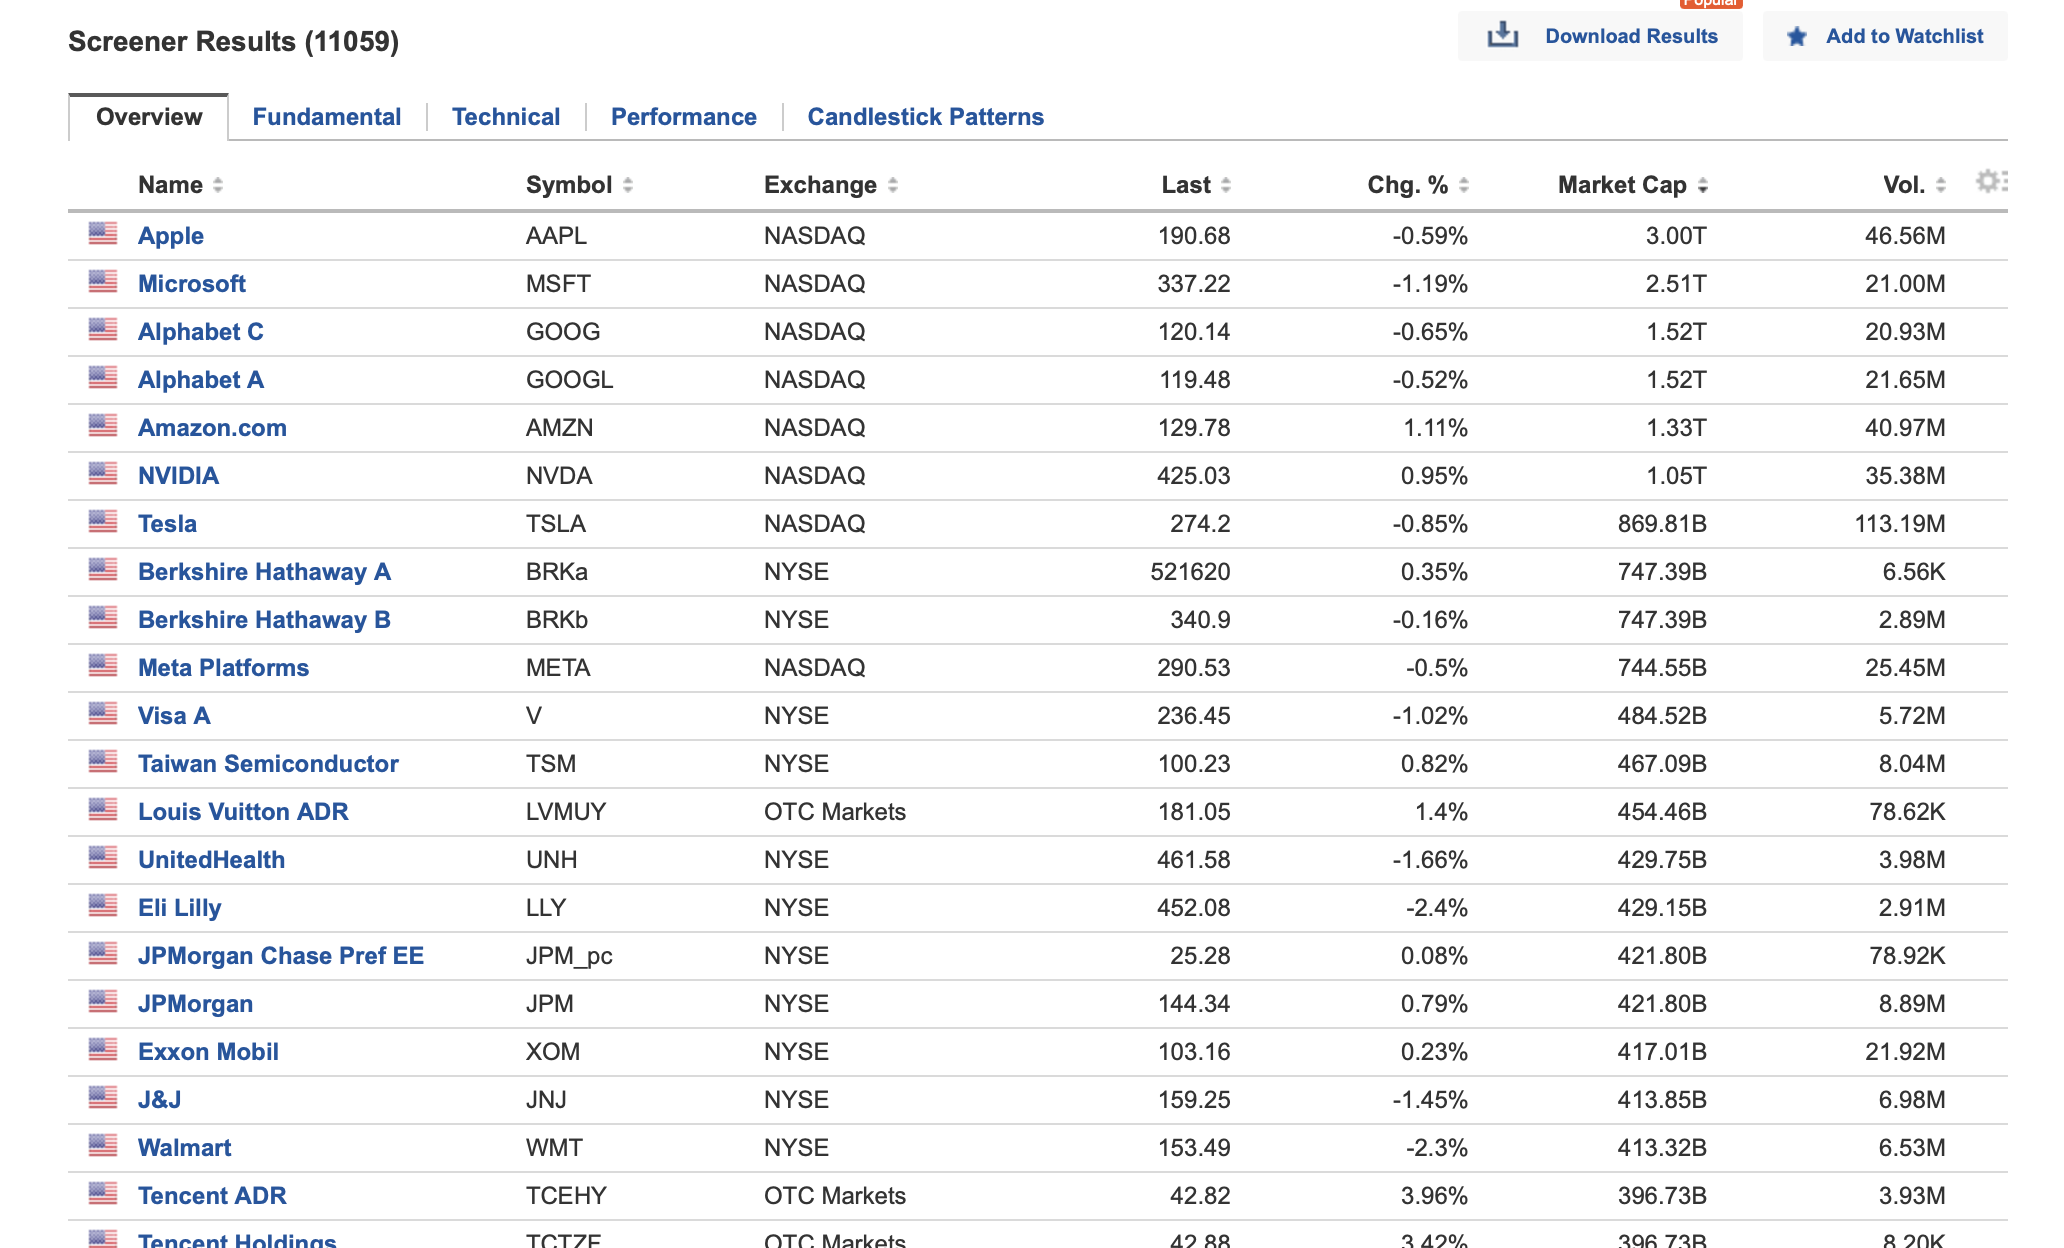Switch to the Performance tab
Screen dimensions: 2064x1248
click(x=683, y=117)
